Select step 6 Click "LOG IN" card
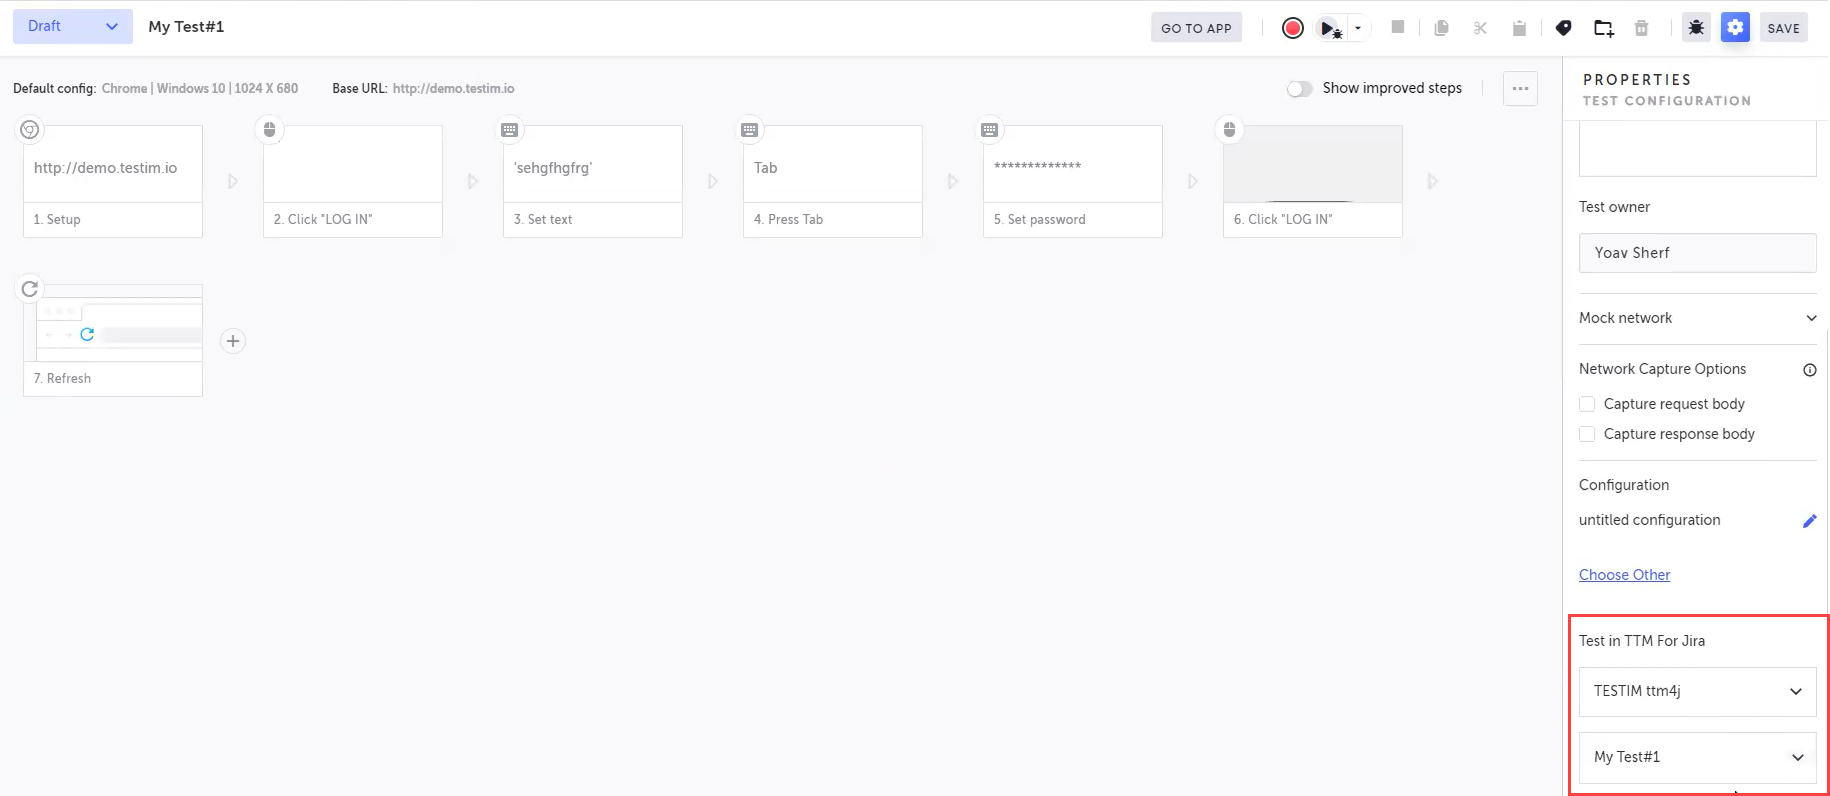This screenshot has width=1830, height=796. (1313, 181)
